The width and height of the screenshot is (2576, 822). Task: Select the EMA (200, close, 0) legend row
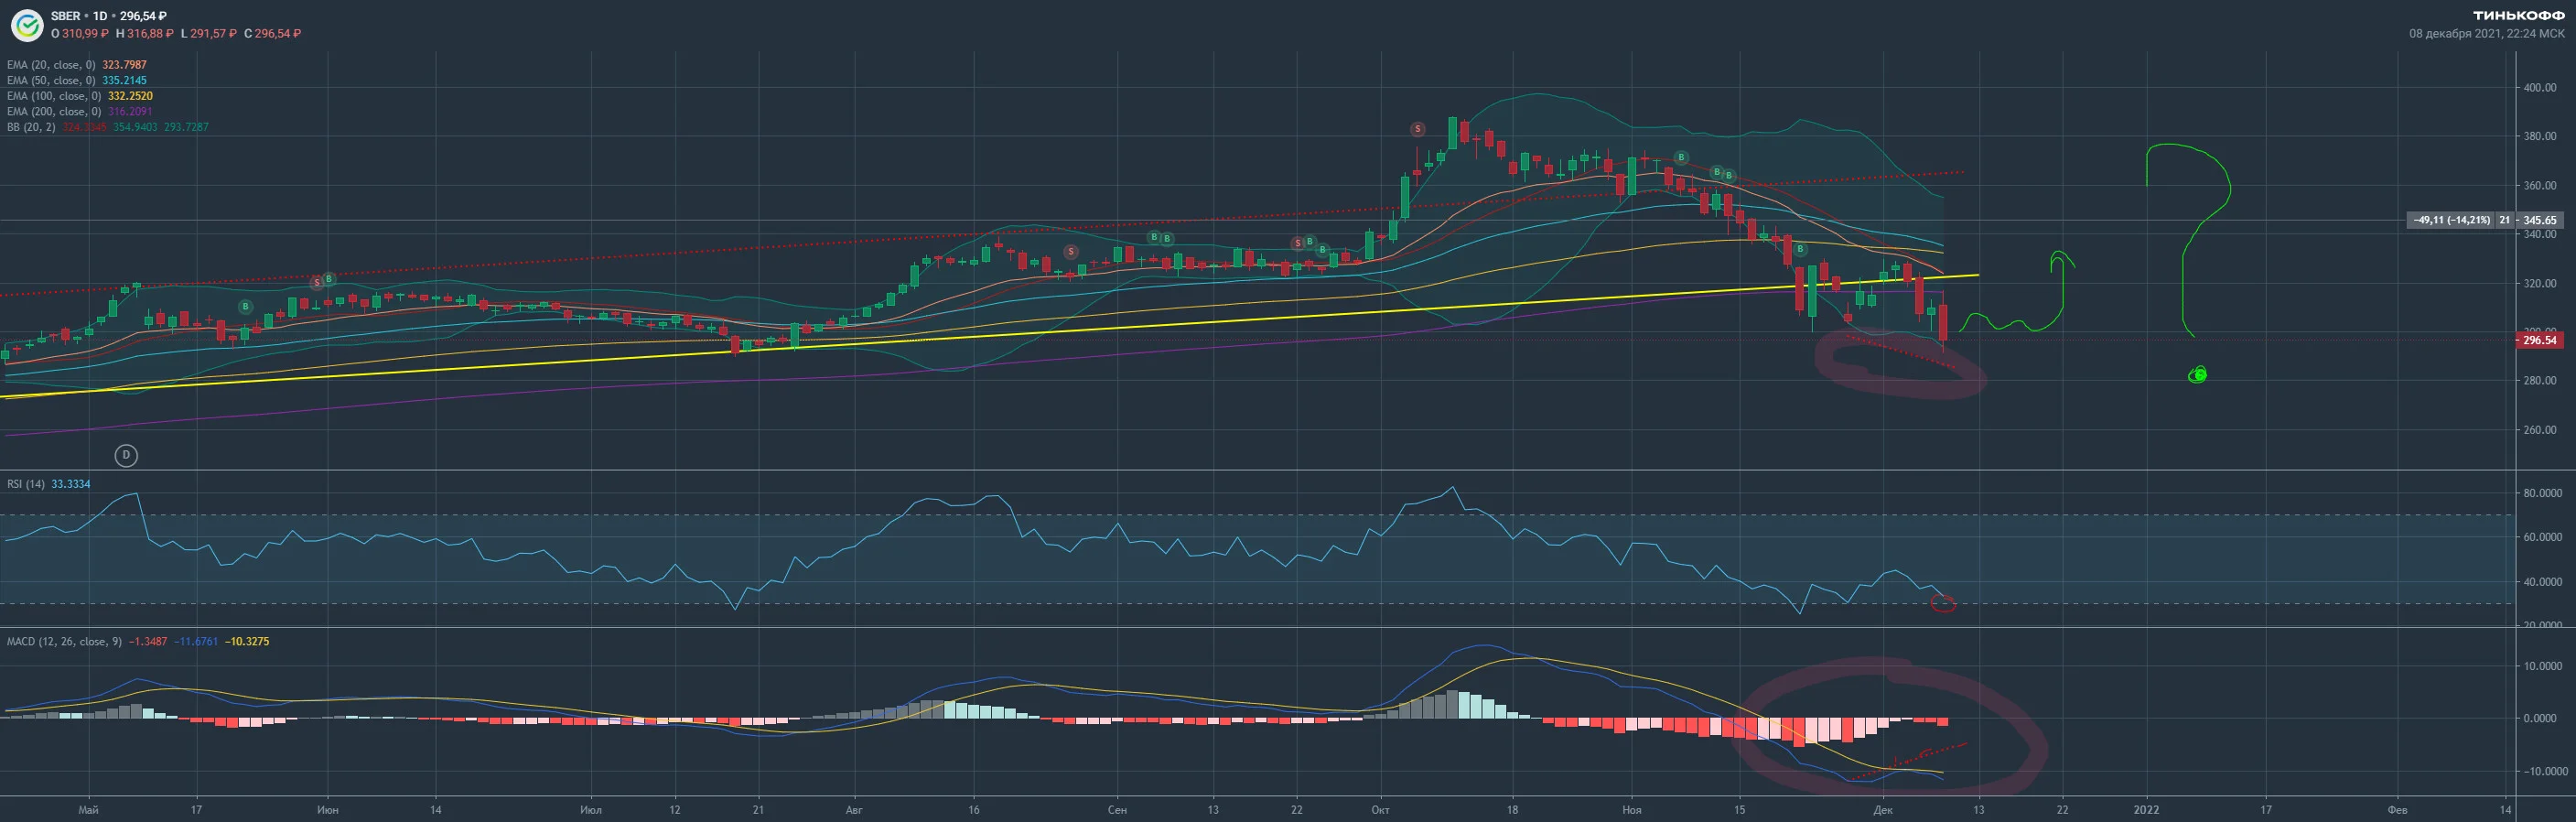(x=80, y=111)
